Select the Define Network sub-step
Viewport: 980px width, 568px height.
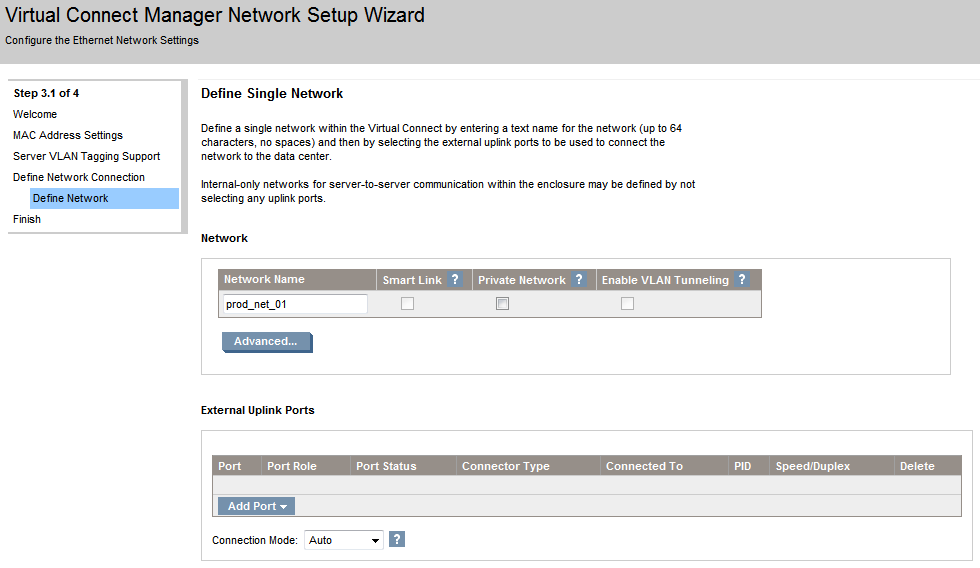(x=71, y=198)
